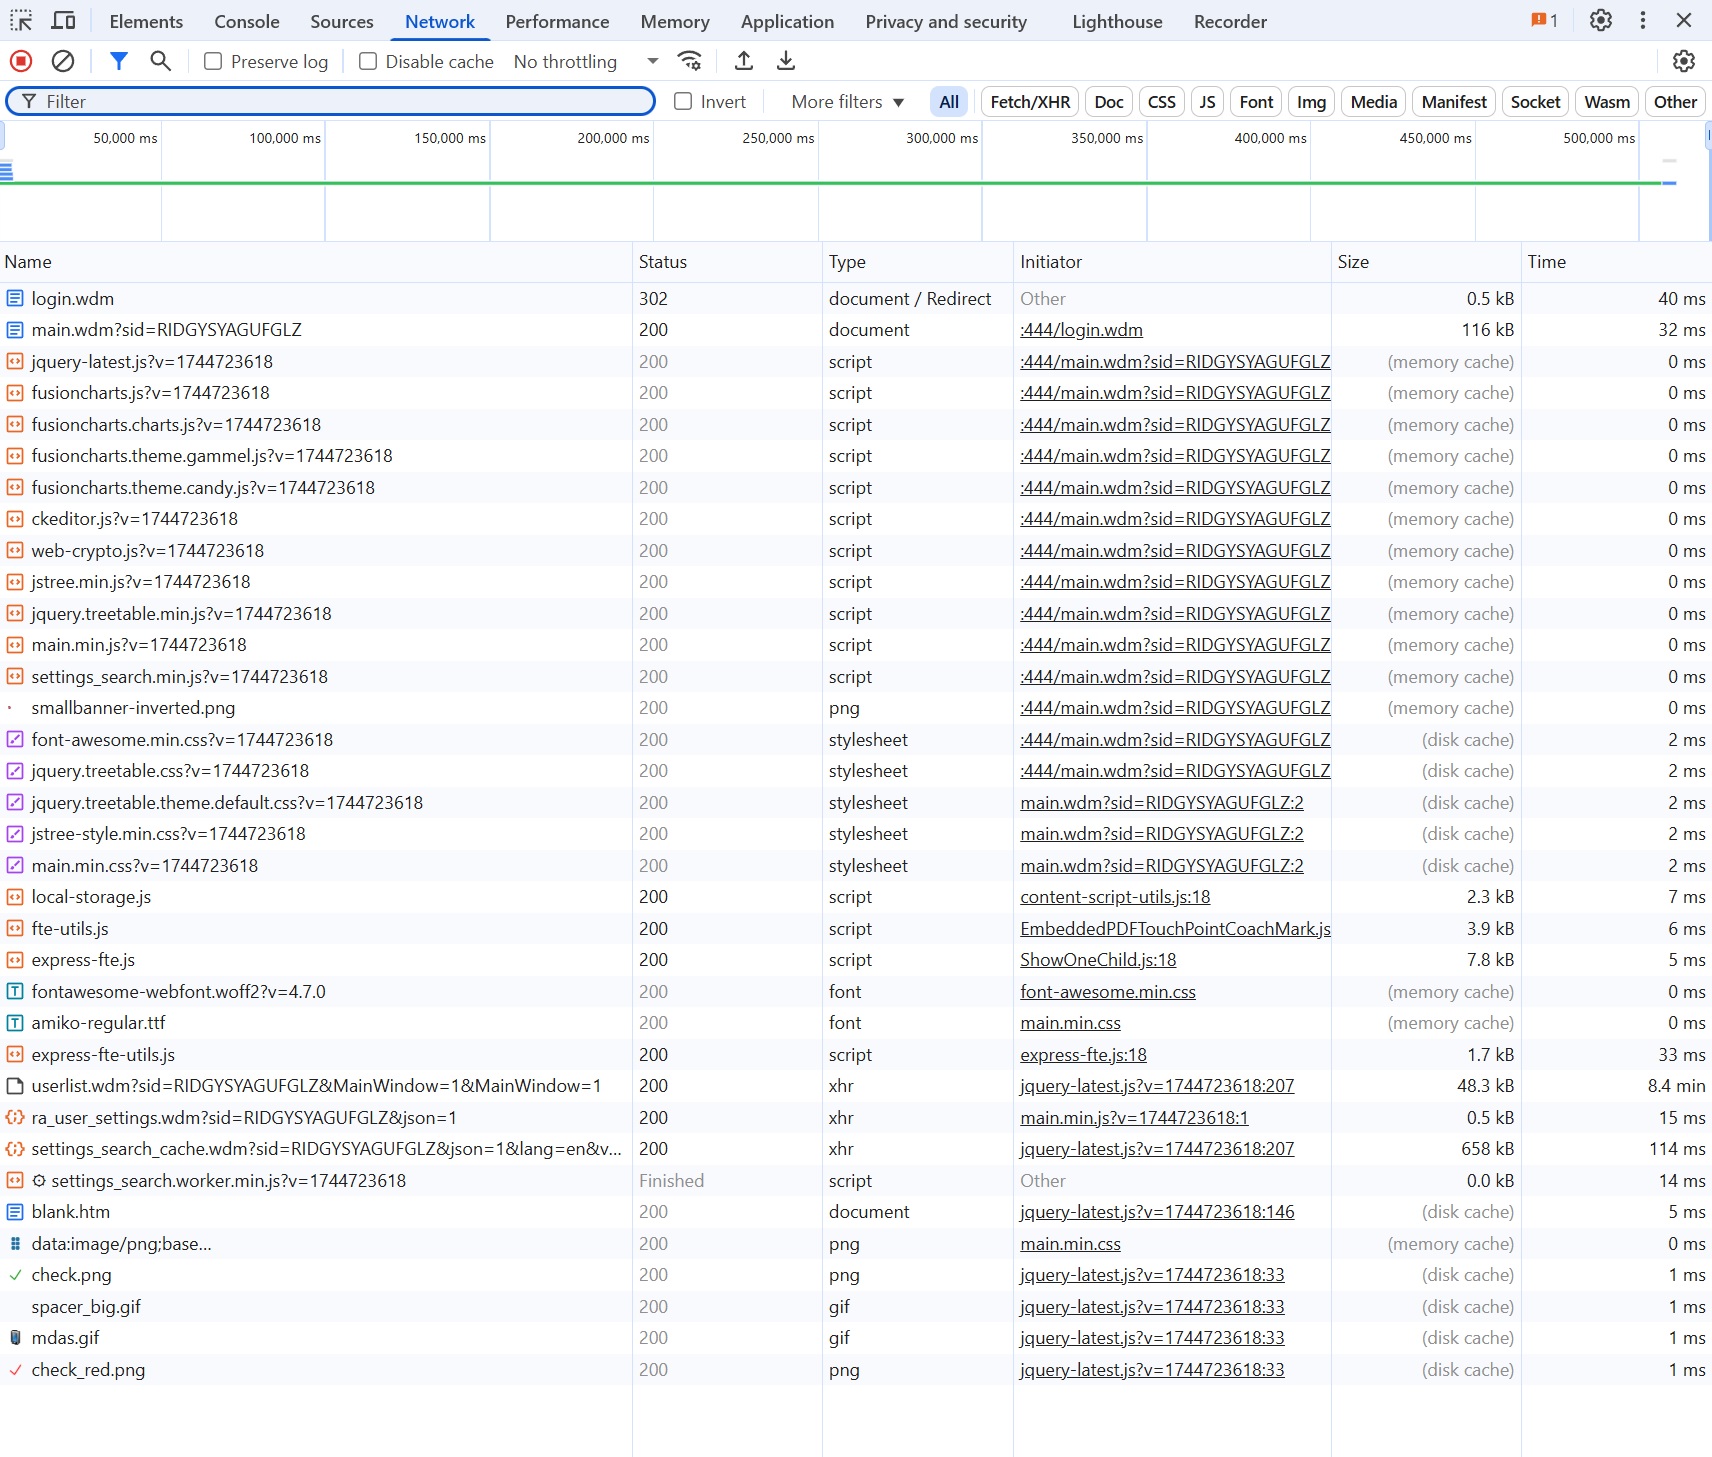The height and width of the screenshot is (1457, 1712).
Task: Tick the Invert filter checkbox
Action: click(x=683, y=101)
